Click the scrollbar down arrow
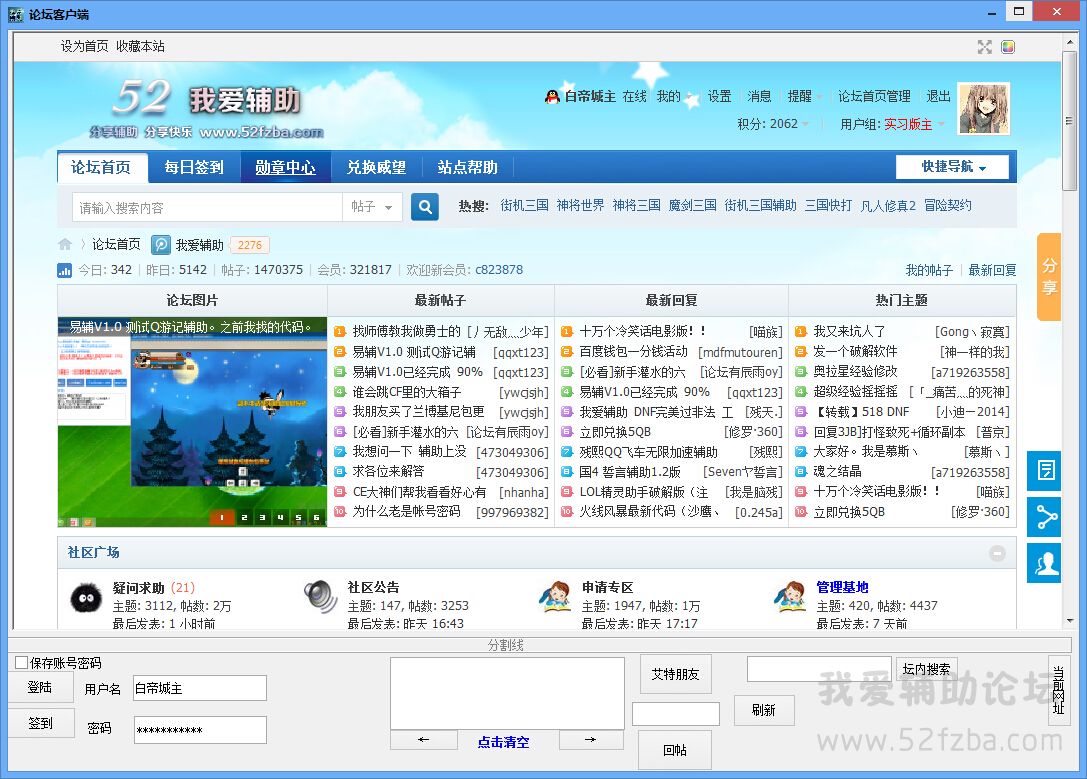Image resolution: width=1087 pixels, height=779 pixels. click(x=1070, y=620)
